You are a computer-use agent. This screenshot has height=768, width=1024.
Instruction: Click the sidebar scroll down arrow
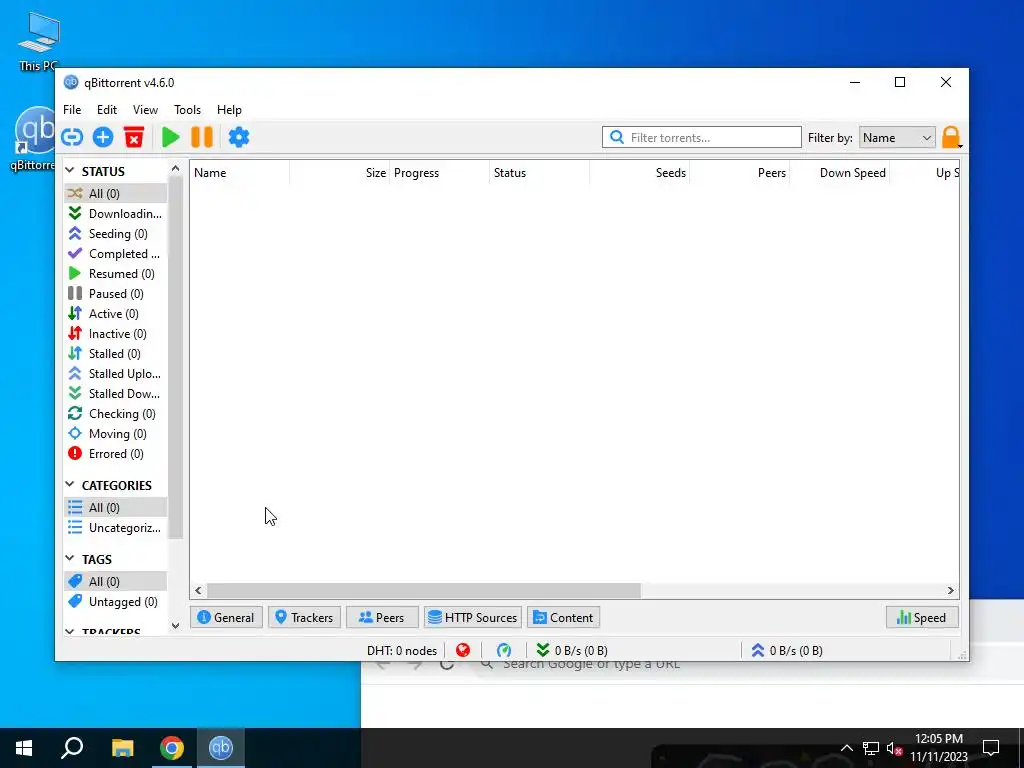[x=175, y=625]
